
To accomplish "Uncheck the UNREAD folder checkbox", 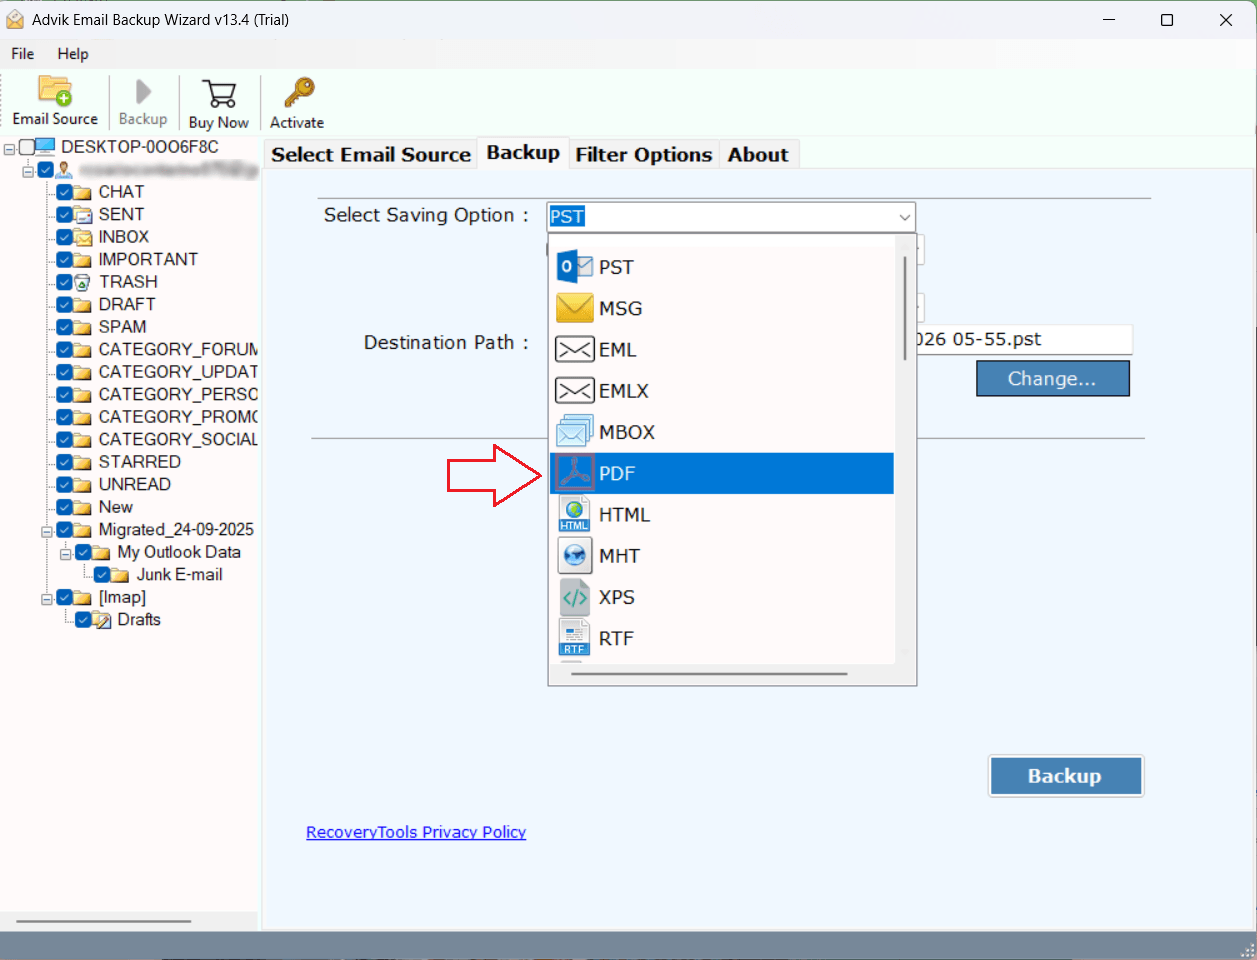I will pyautogui.click(x=64, y=484).
